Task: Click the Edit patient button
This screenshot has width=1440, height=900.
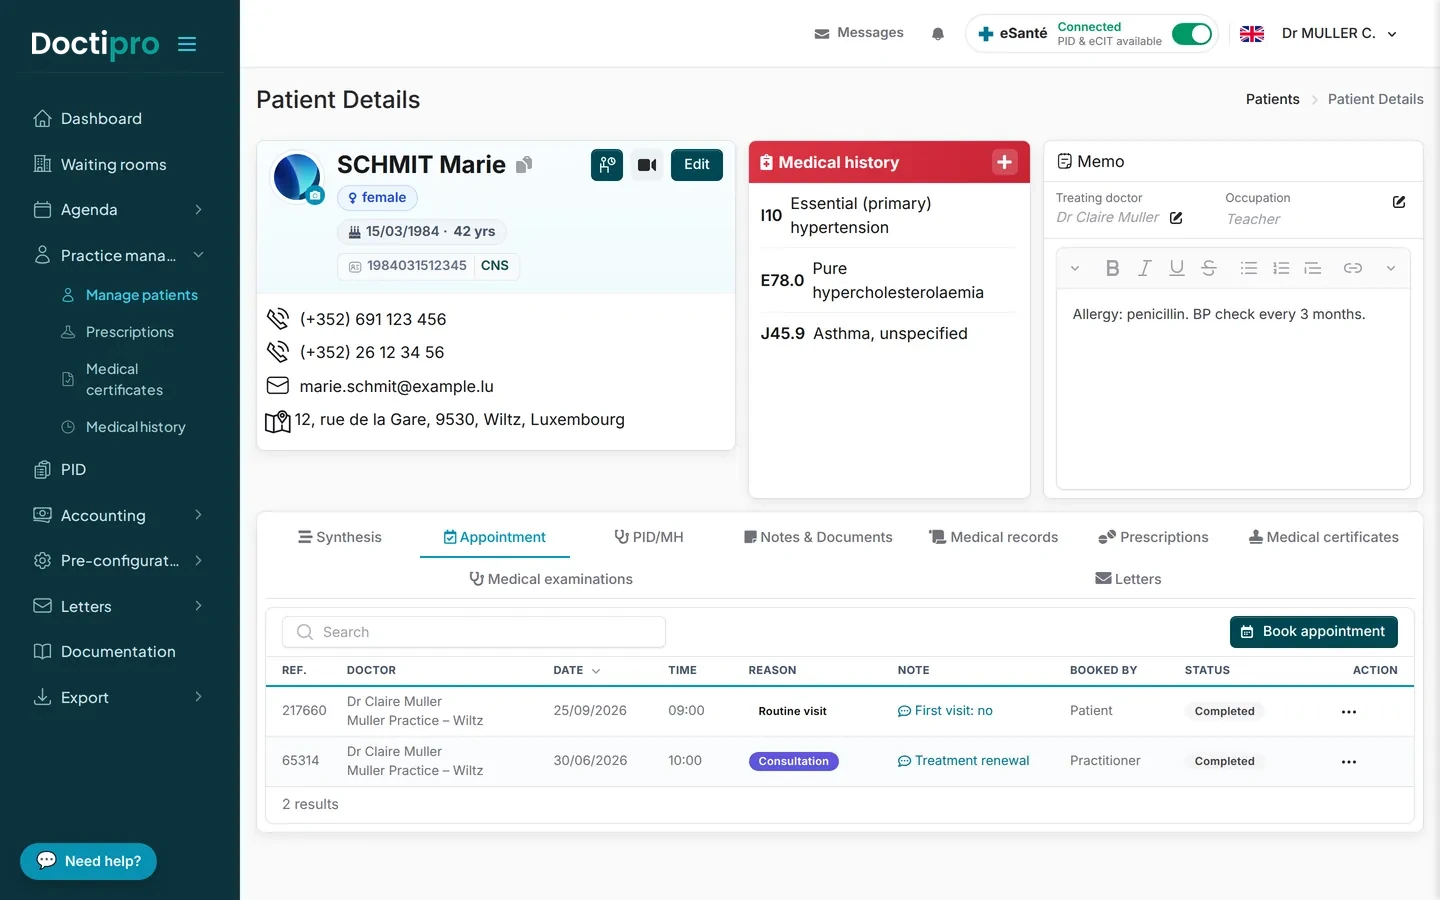Action: pos(697,165)
